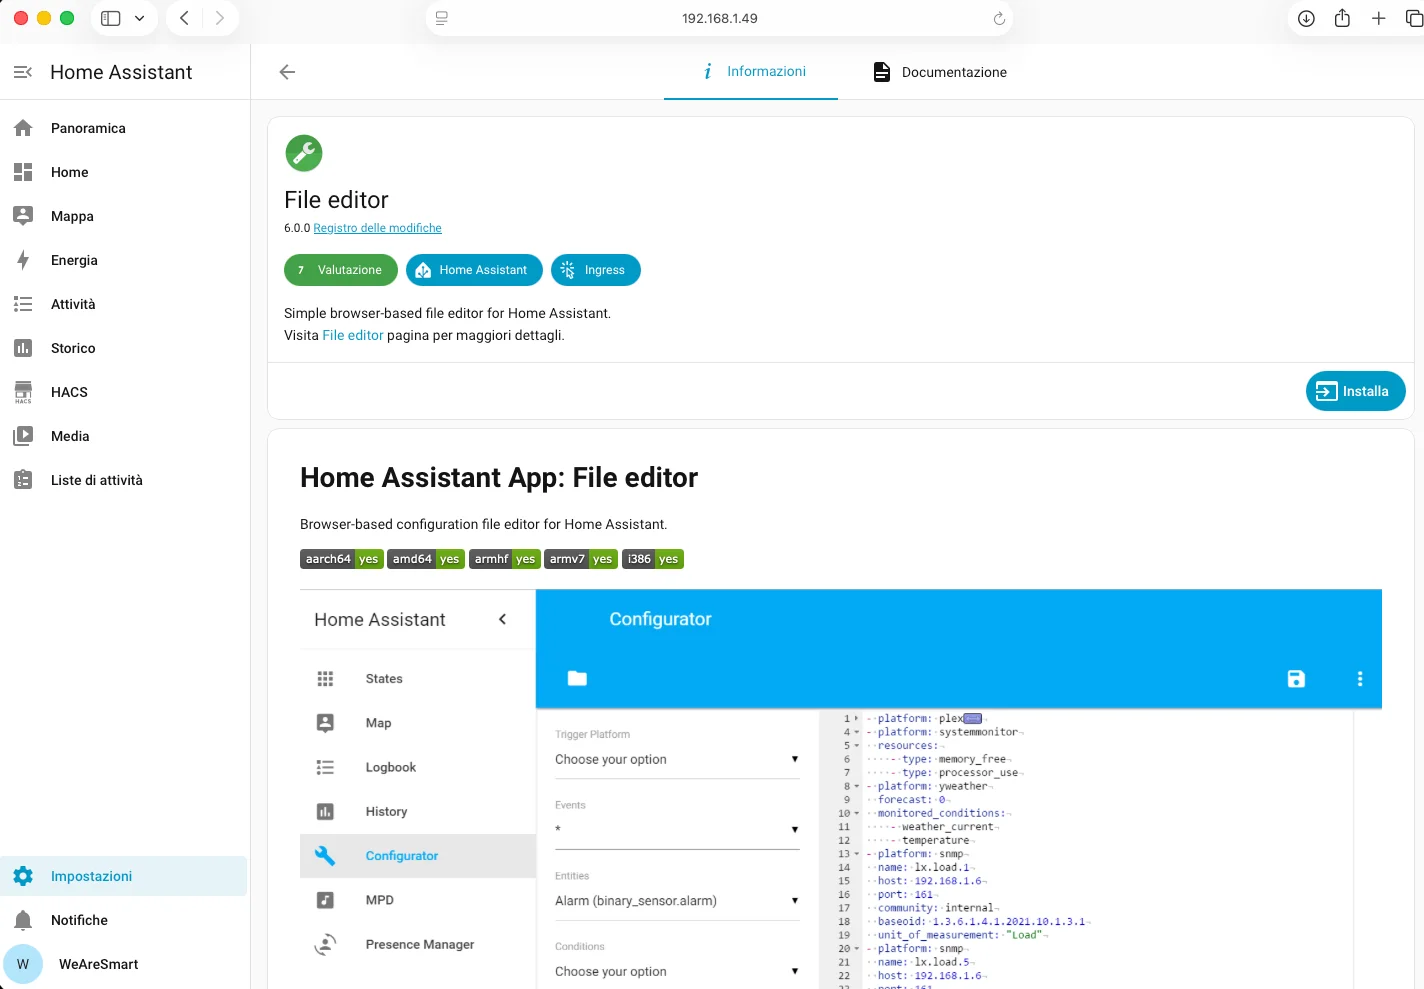This screenshot has width=1424, height=989.
Task: Click the Configurator folder icon
Action: [577, 678]
